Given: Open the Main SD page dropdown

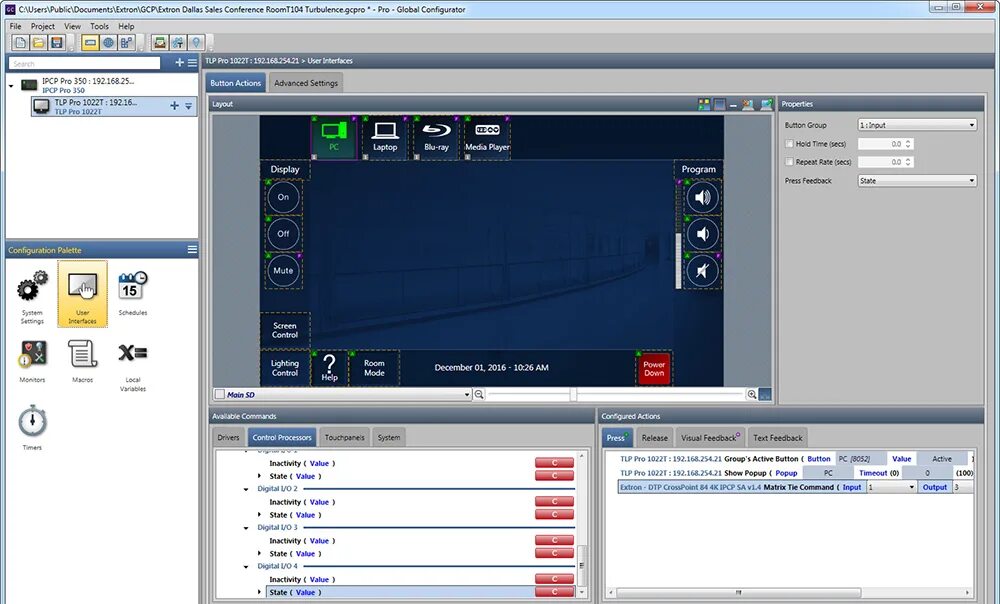Looking at the screenshot, I should coord(467,395).
